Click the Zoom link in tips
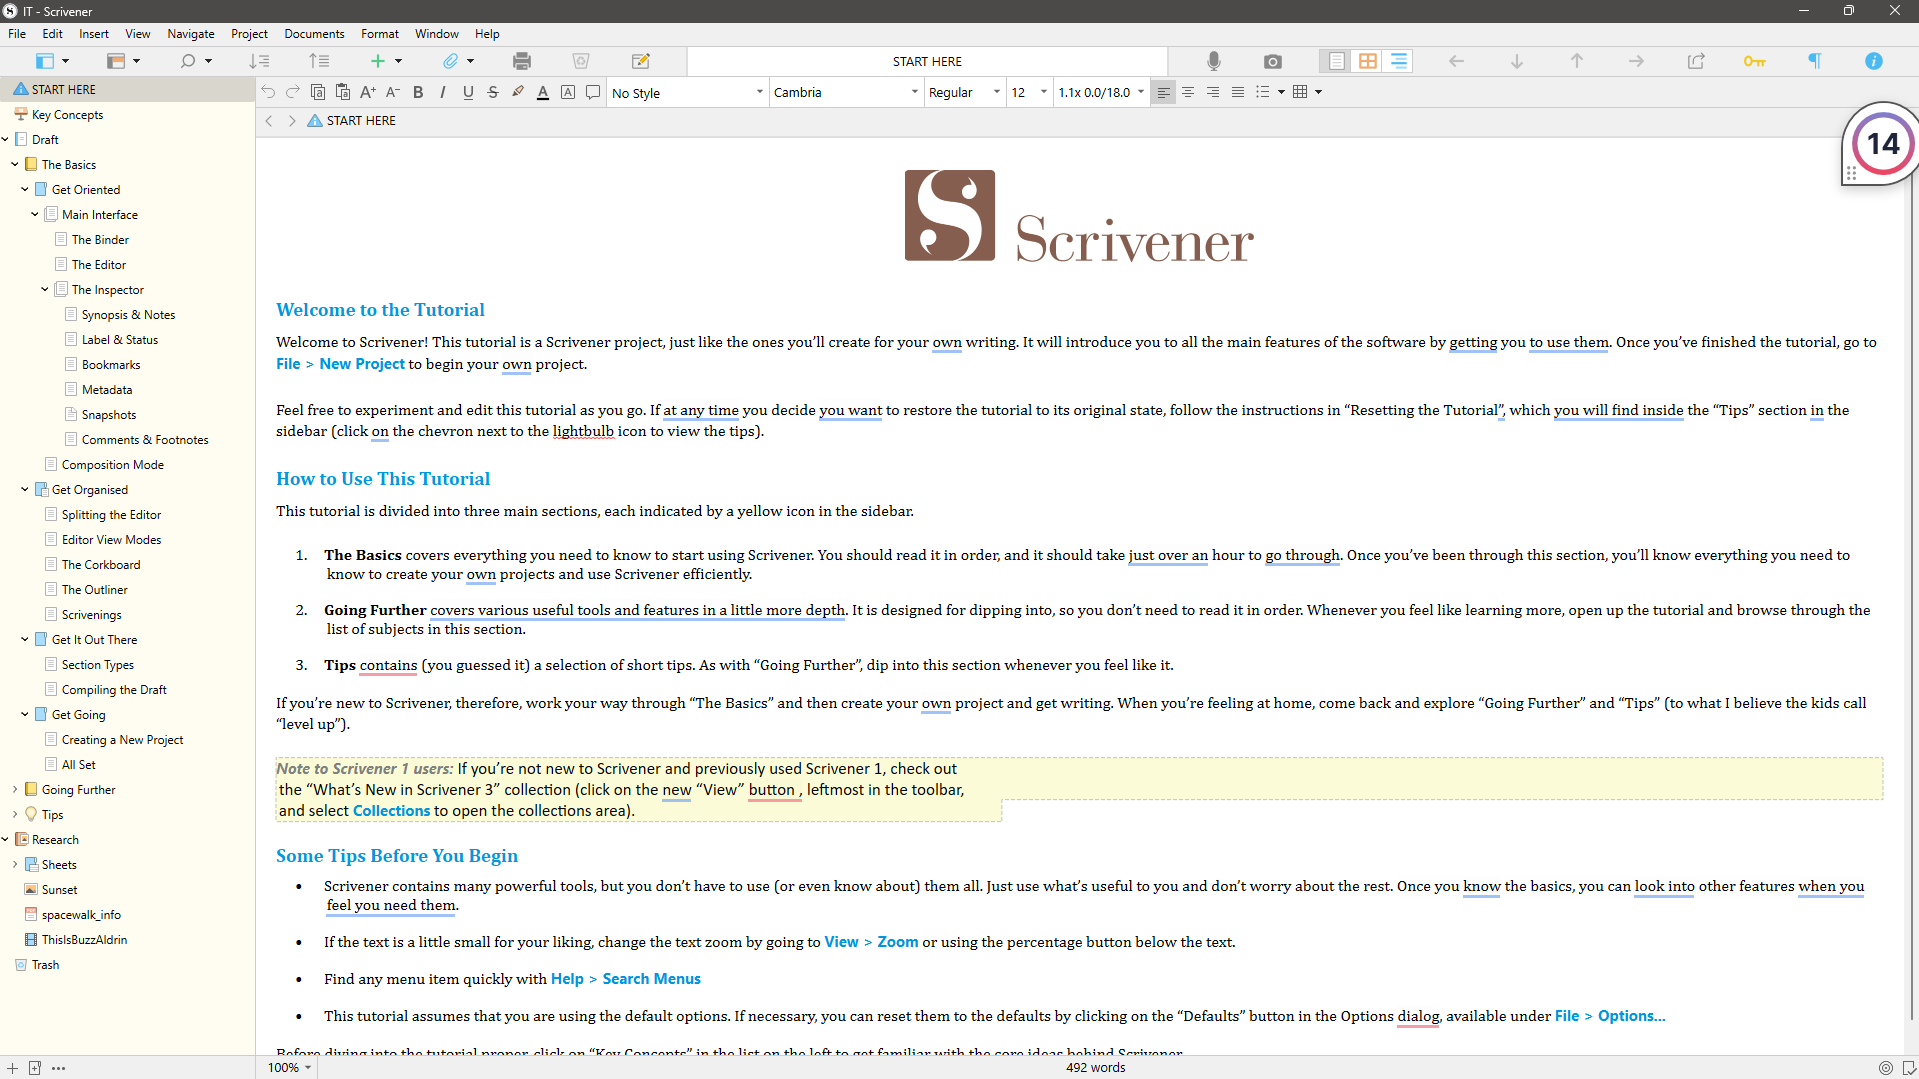The width and height of the screenshot is (1919, 1079). (897, 942)
